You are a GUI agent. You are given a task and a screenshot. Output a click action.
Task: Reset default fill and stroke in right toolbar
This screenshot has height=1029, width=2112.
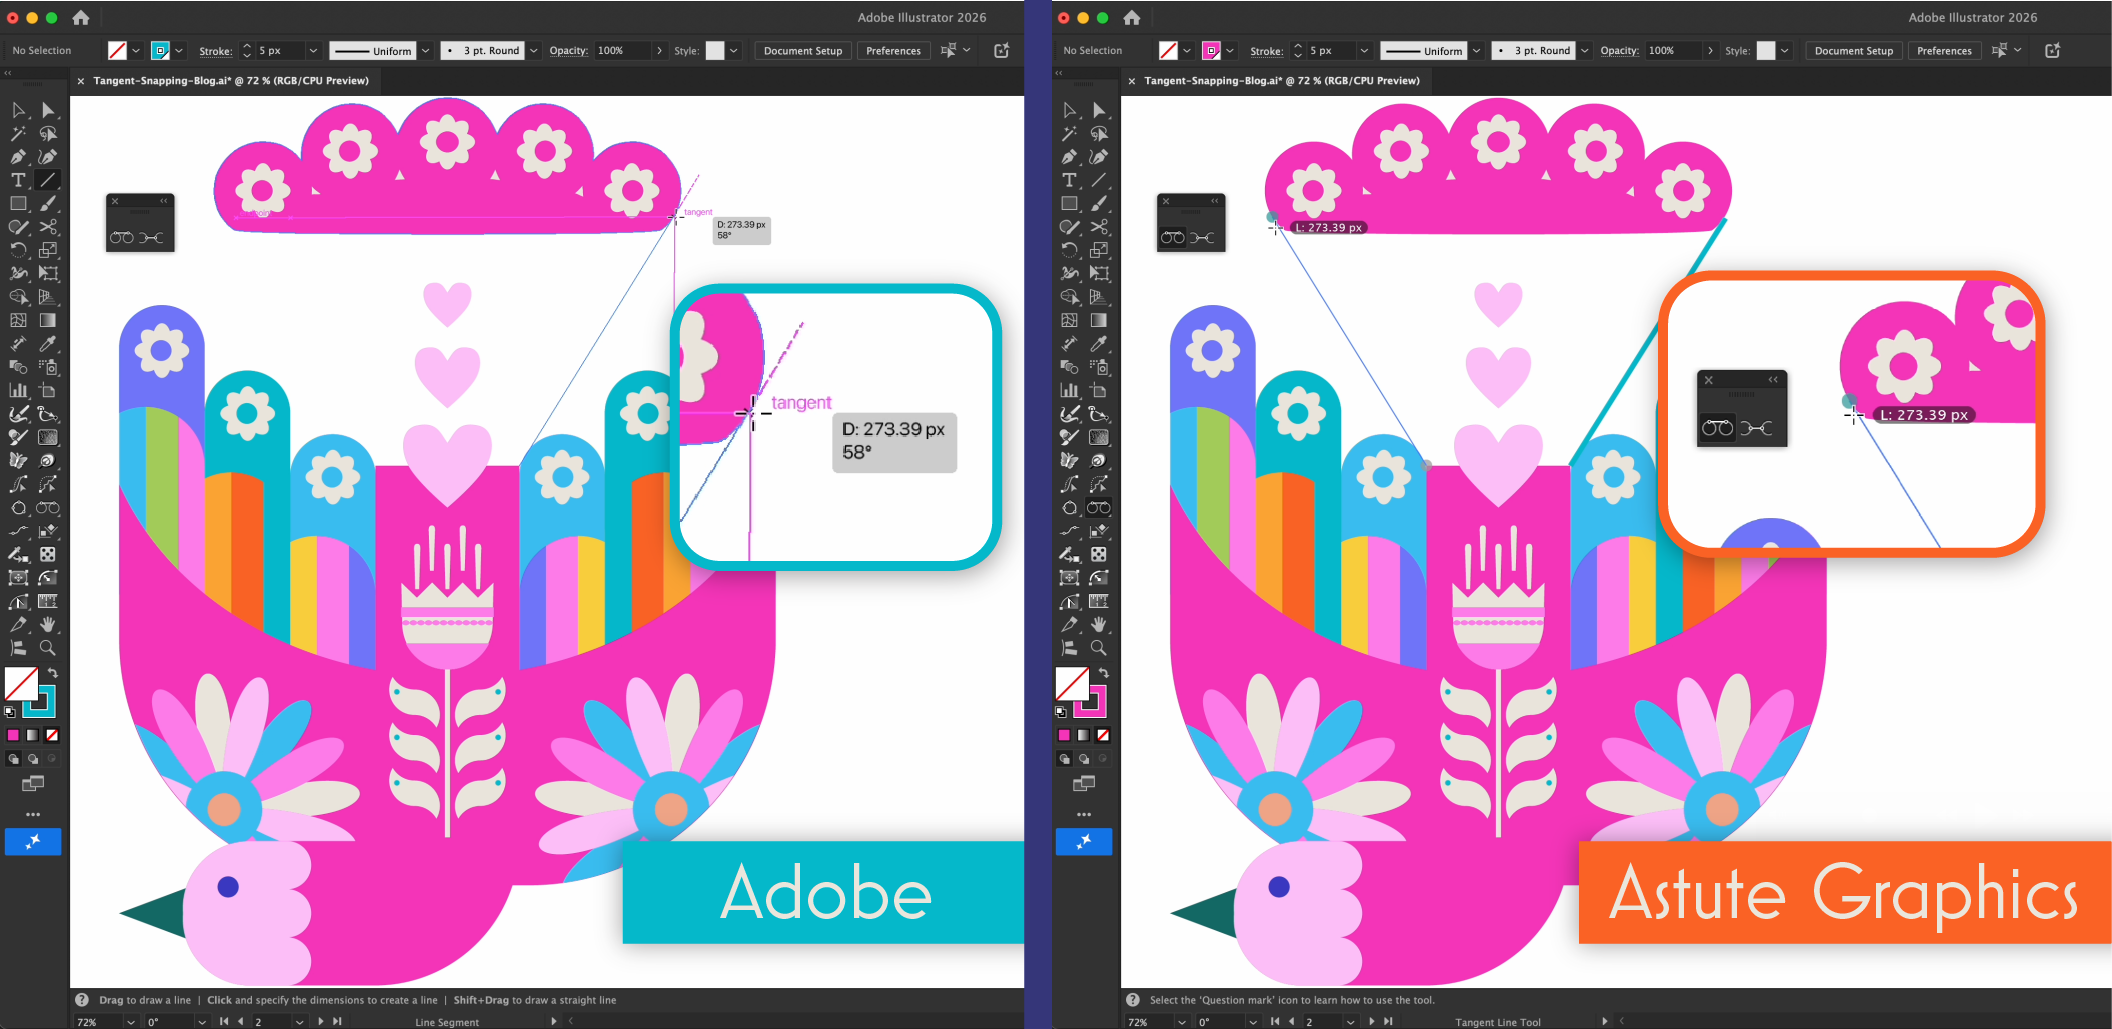tap(1061, 712)
